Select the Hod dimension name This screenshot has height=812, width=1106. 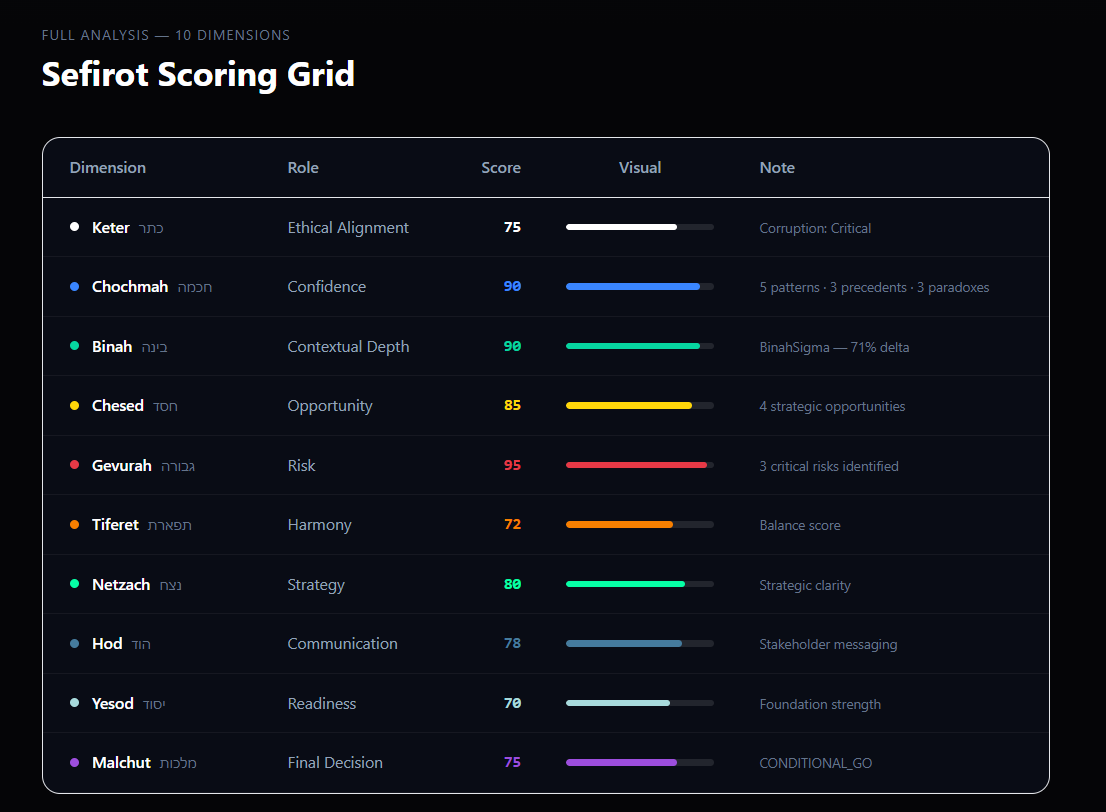(107, 644)
